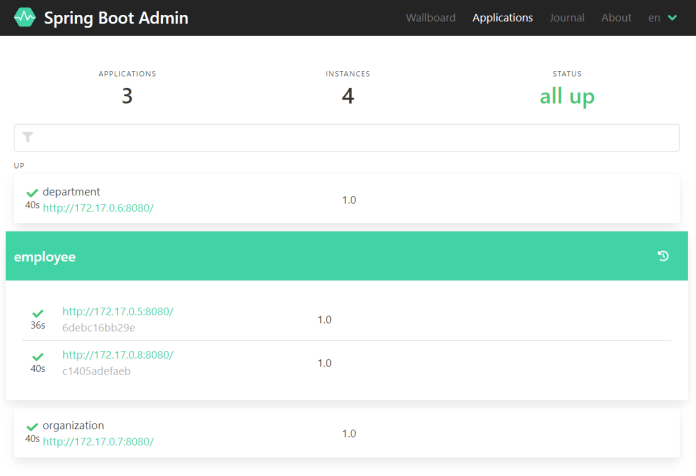This screenshot has width=696, height=476.
Task: Click the checkmark for instance c1405adefaeb
Action: point(38,357)
